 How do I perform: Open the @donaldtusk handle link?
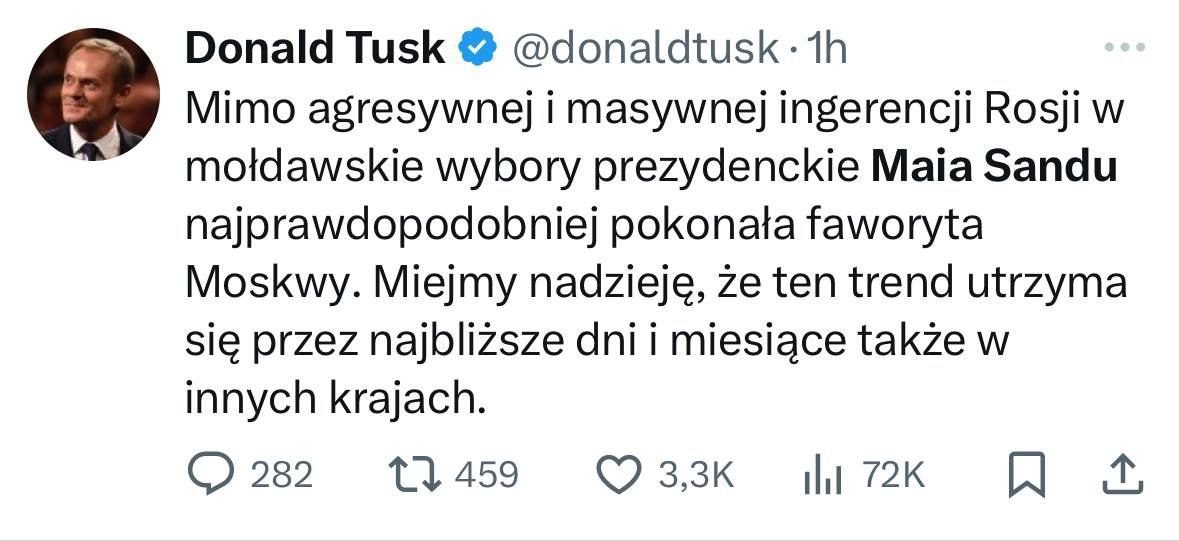pos(645,48)
